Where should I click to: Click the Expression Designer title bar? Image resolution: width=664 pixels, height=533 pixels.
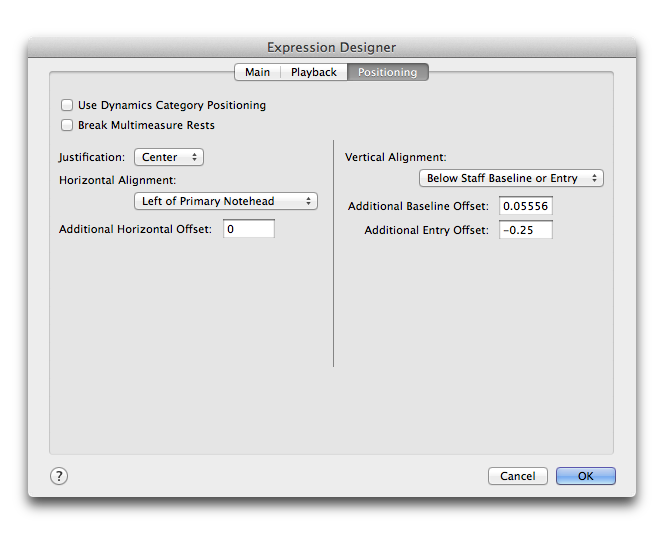(332, 47)
